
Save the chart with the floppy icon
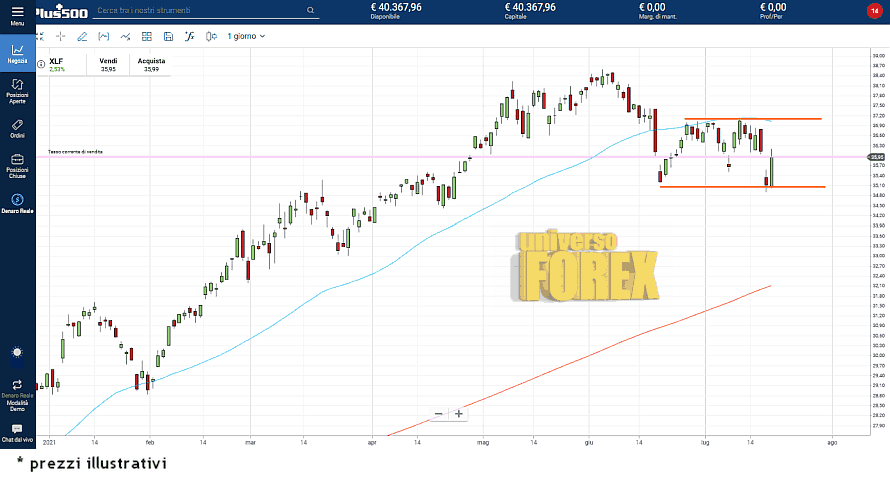[167, 36]
